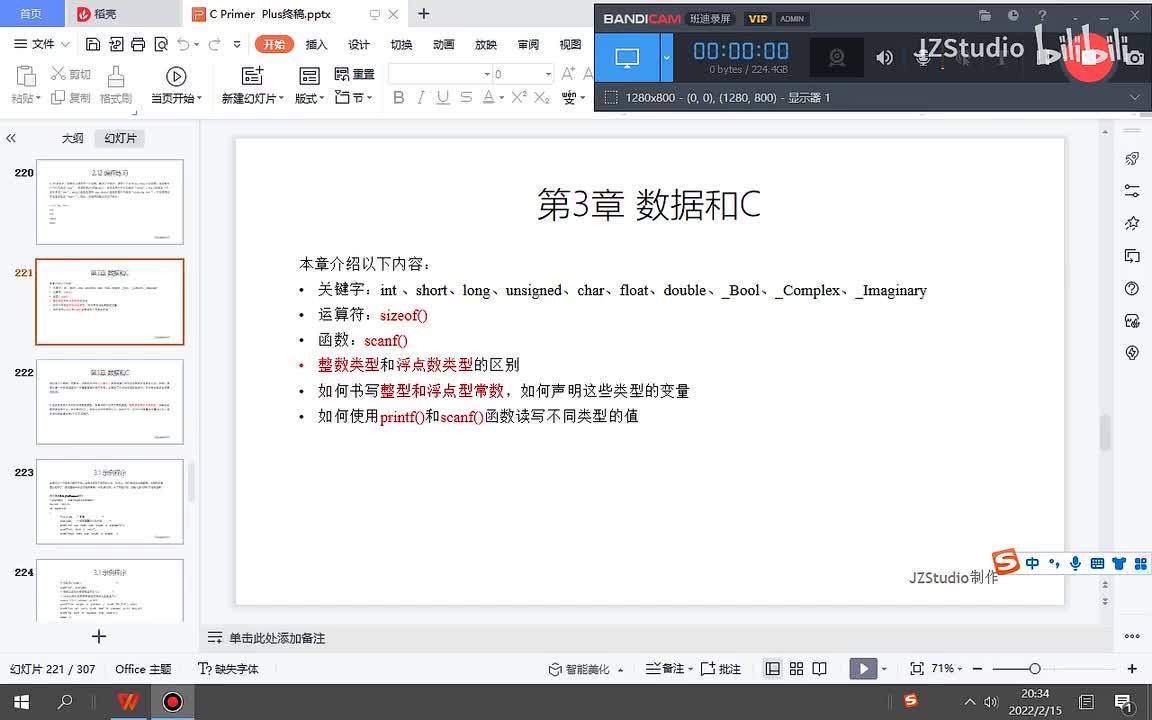The height and width of the screenshot is (720, 1152).
Task: Click the zoom out minus button
Action: (x=977, y=669)
